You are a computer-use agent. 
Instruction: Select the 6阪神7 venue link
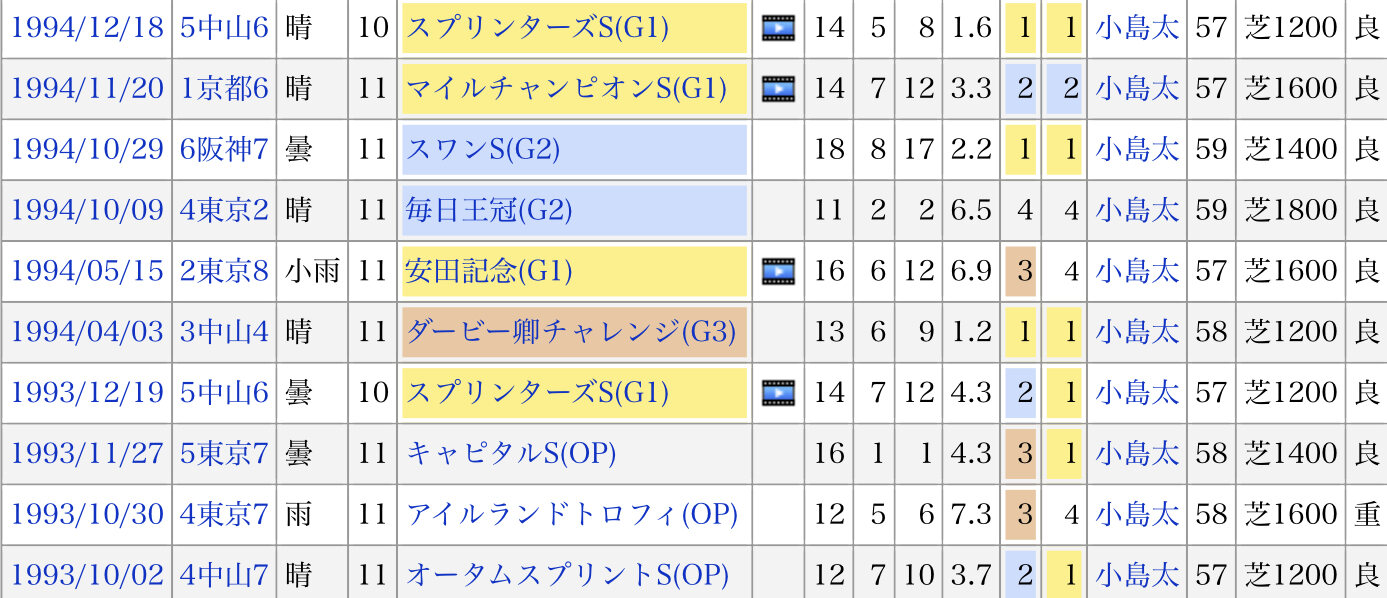224,150
